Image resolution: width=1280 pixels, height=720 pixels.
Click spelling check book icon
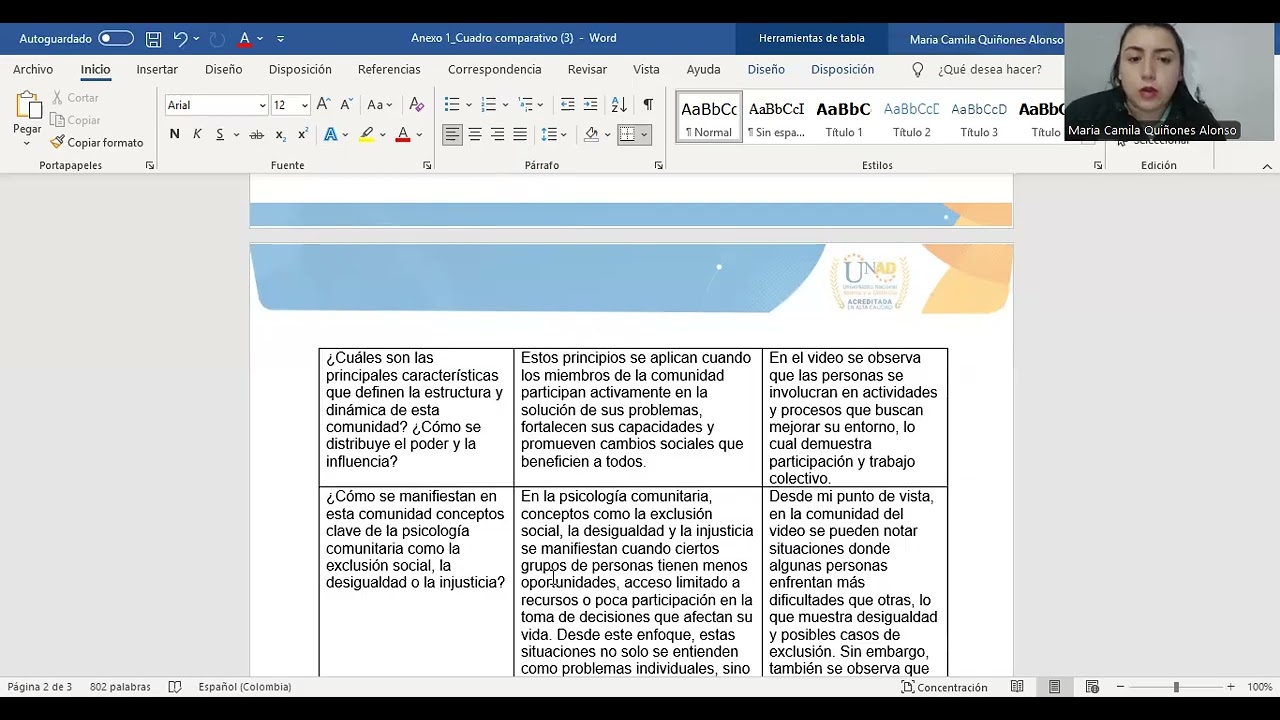pos(175,687)
